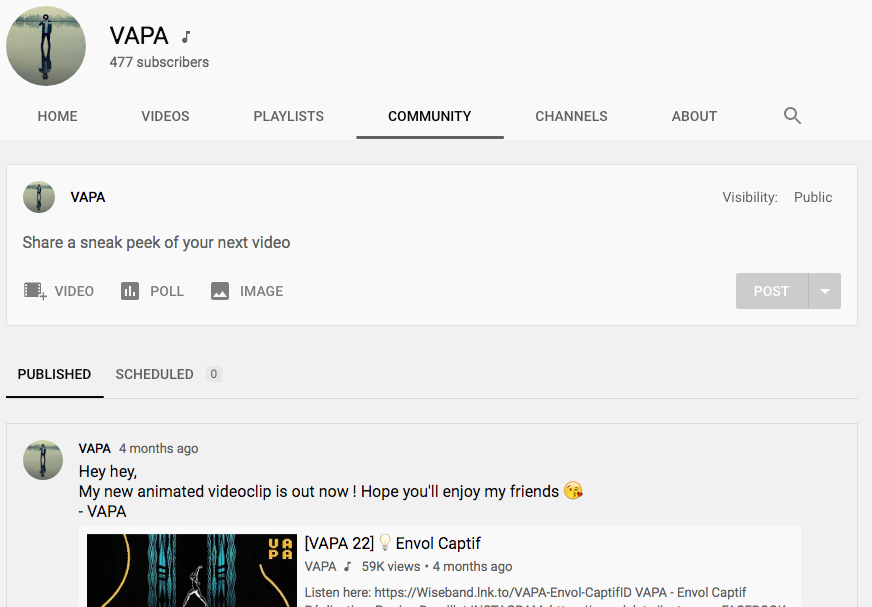Click the poll chart icon
Viewport: 872px width, 607px height.
(130, 291)
